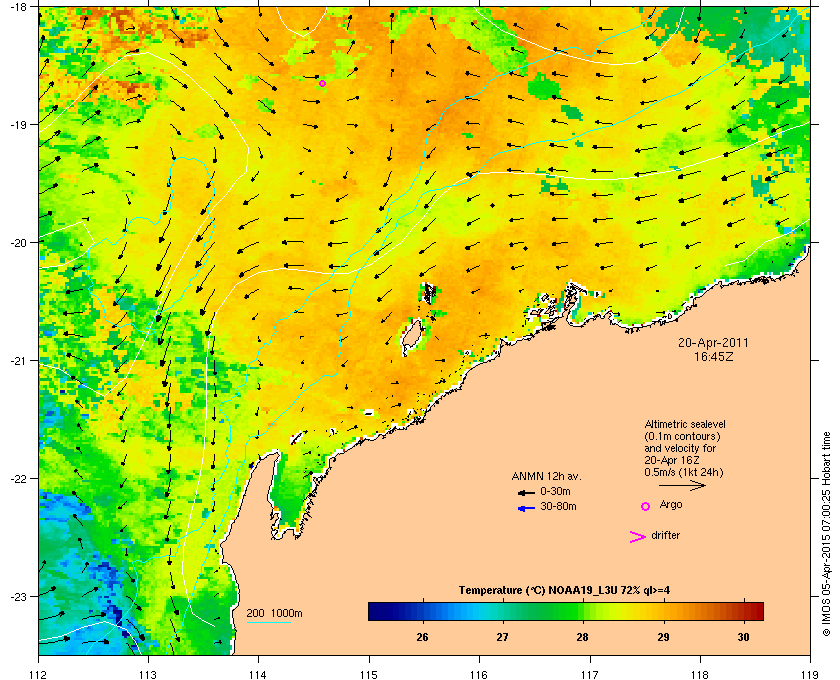
Task: Click the '0-30m' legend text
Action: [x=555, y=491]
